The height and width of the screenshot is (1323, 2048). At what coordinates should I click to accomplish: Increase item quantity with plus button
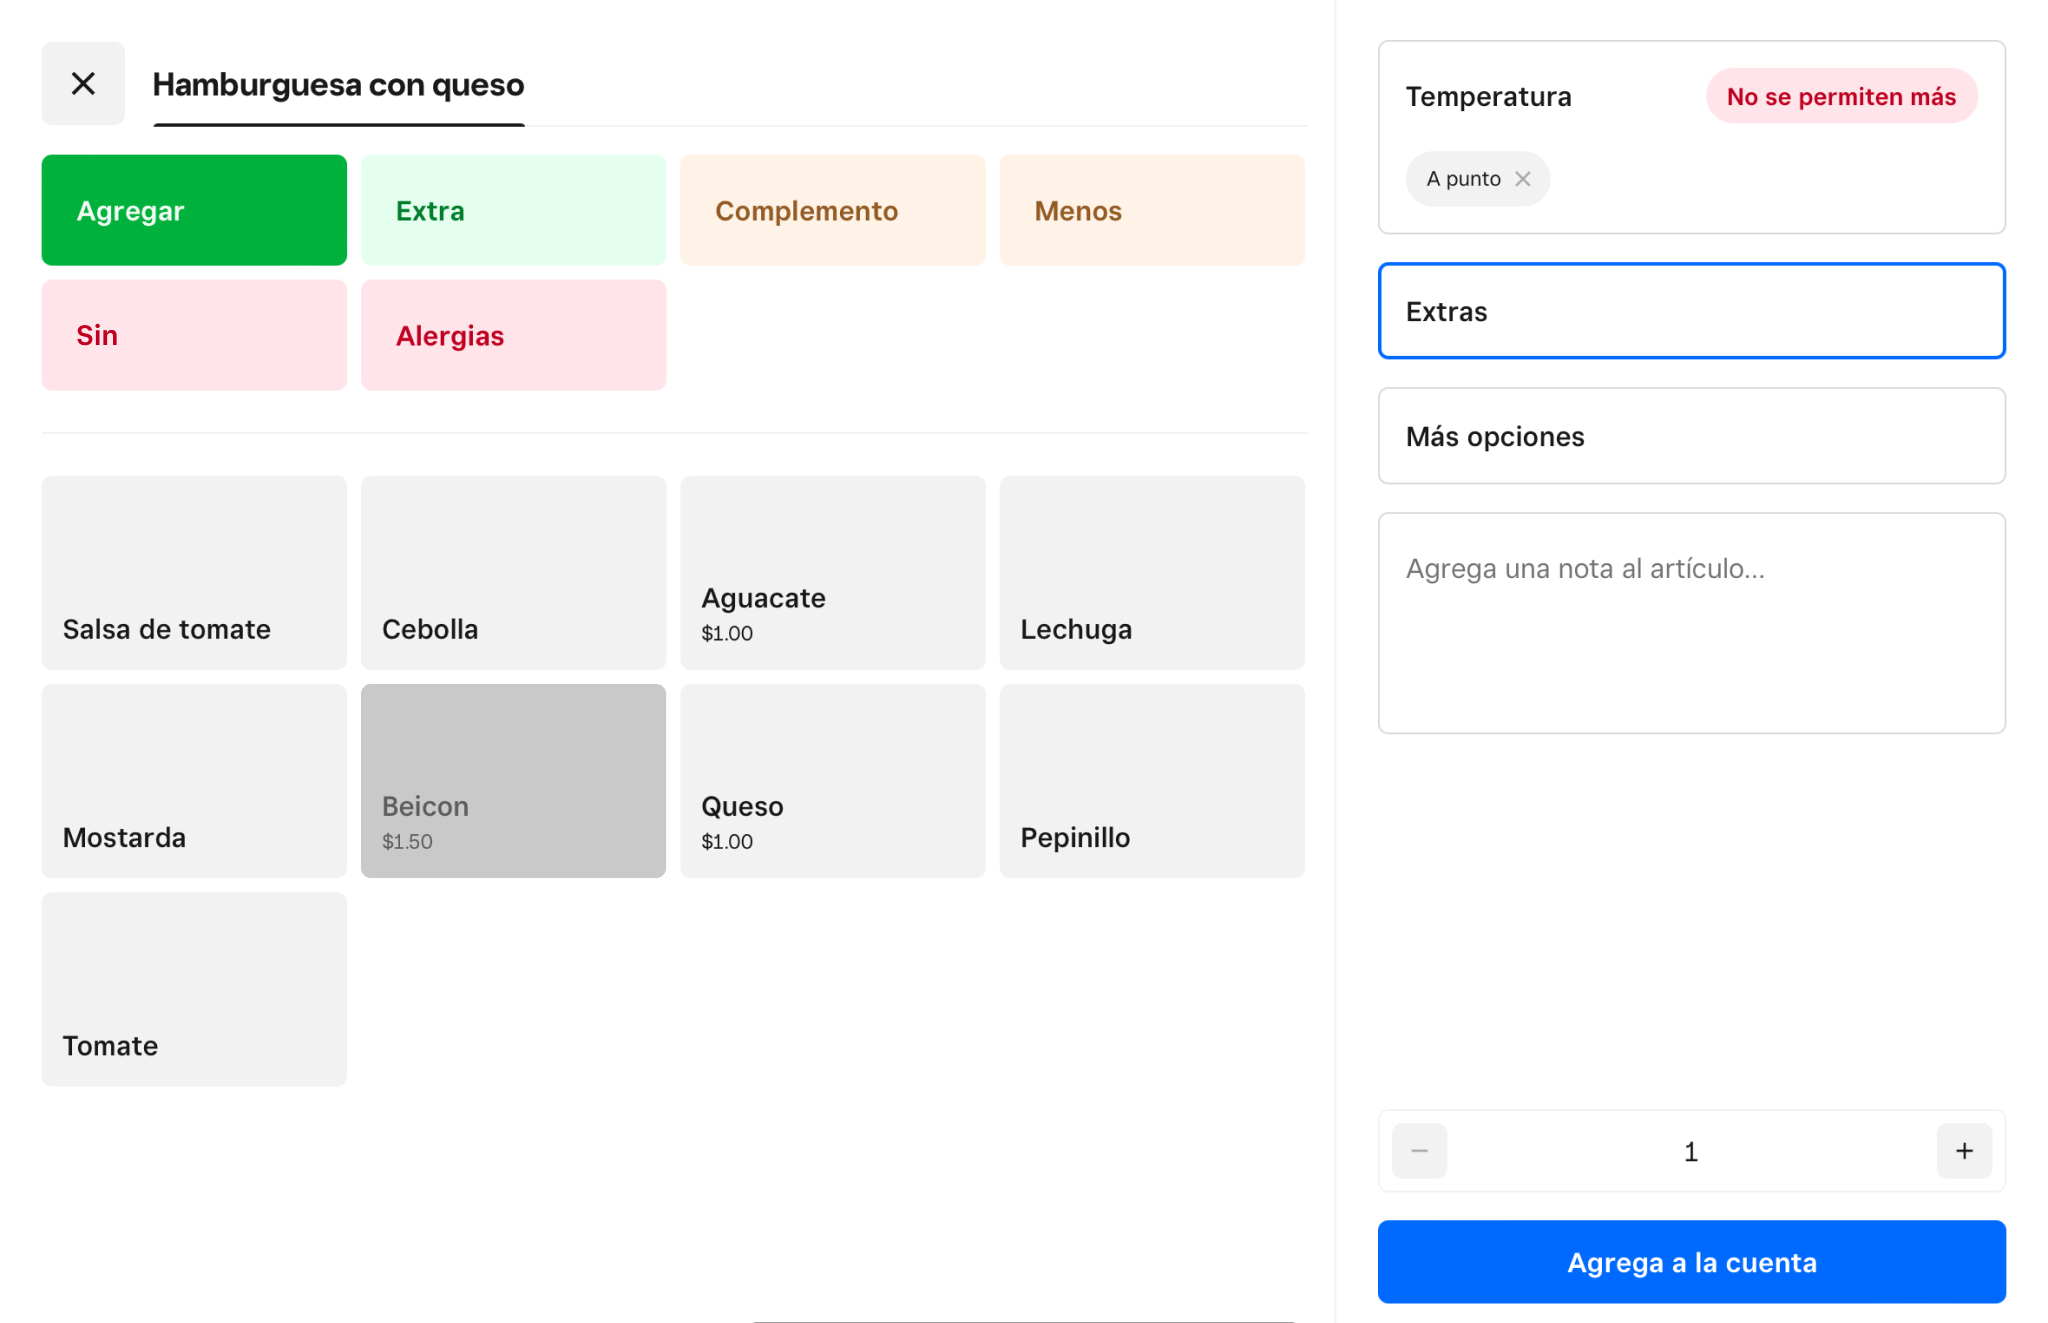pos(1963,1151)
